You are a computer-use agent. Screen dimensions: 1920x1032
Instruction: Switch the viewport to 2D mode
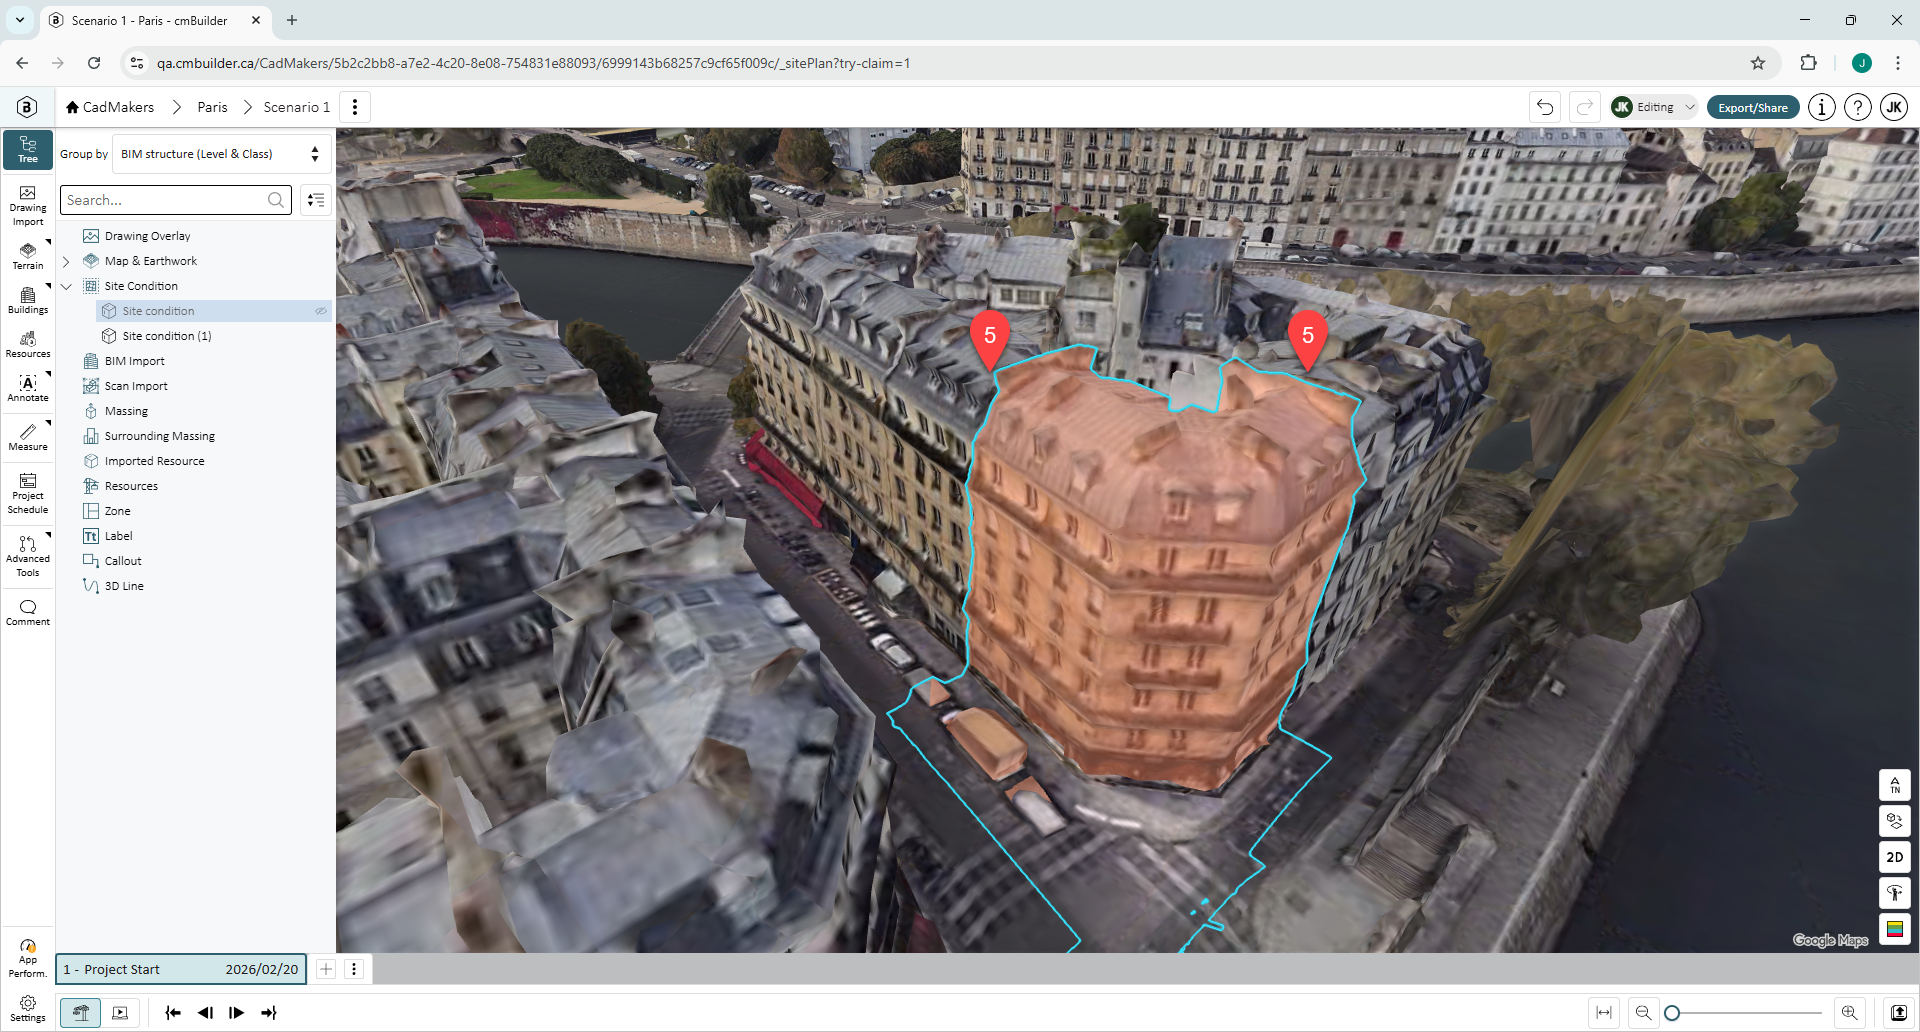point(1895,857)
